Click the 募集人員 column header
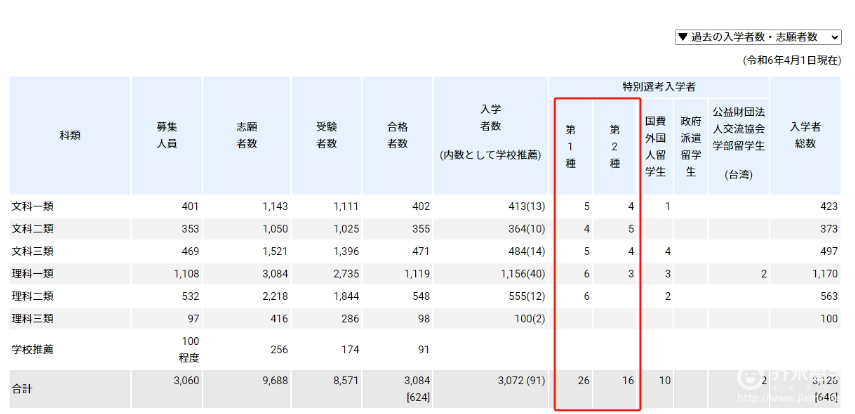855x414 pixels. (x=166, y=136)
